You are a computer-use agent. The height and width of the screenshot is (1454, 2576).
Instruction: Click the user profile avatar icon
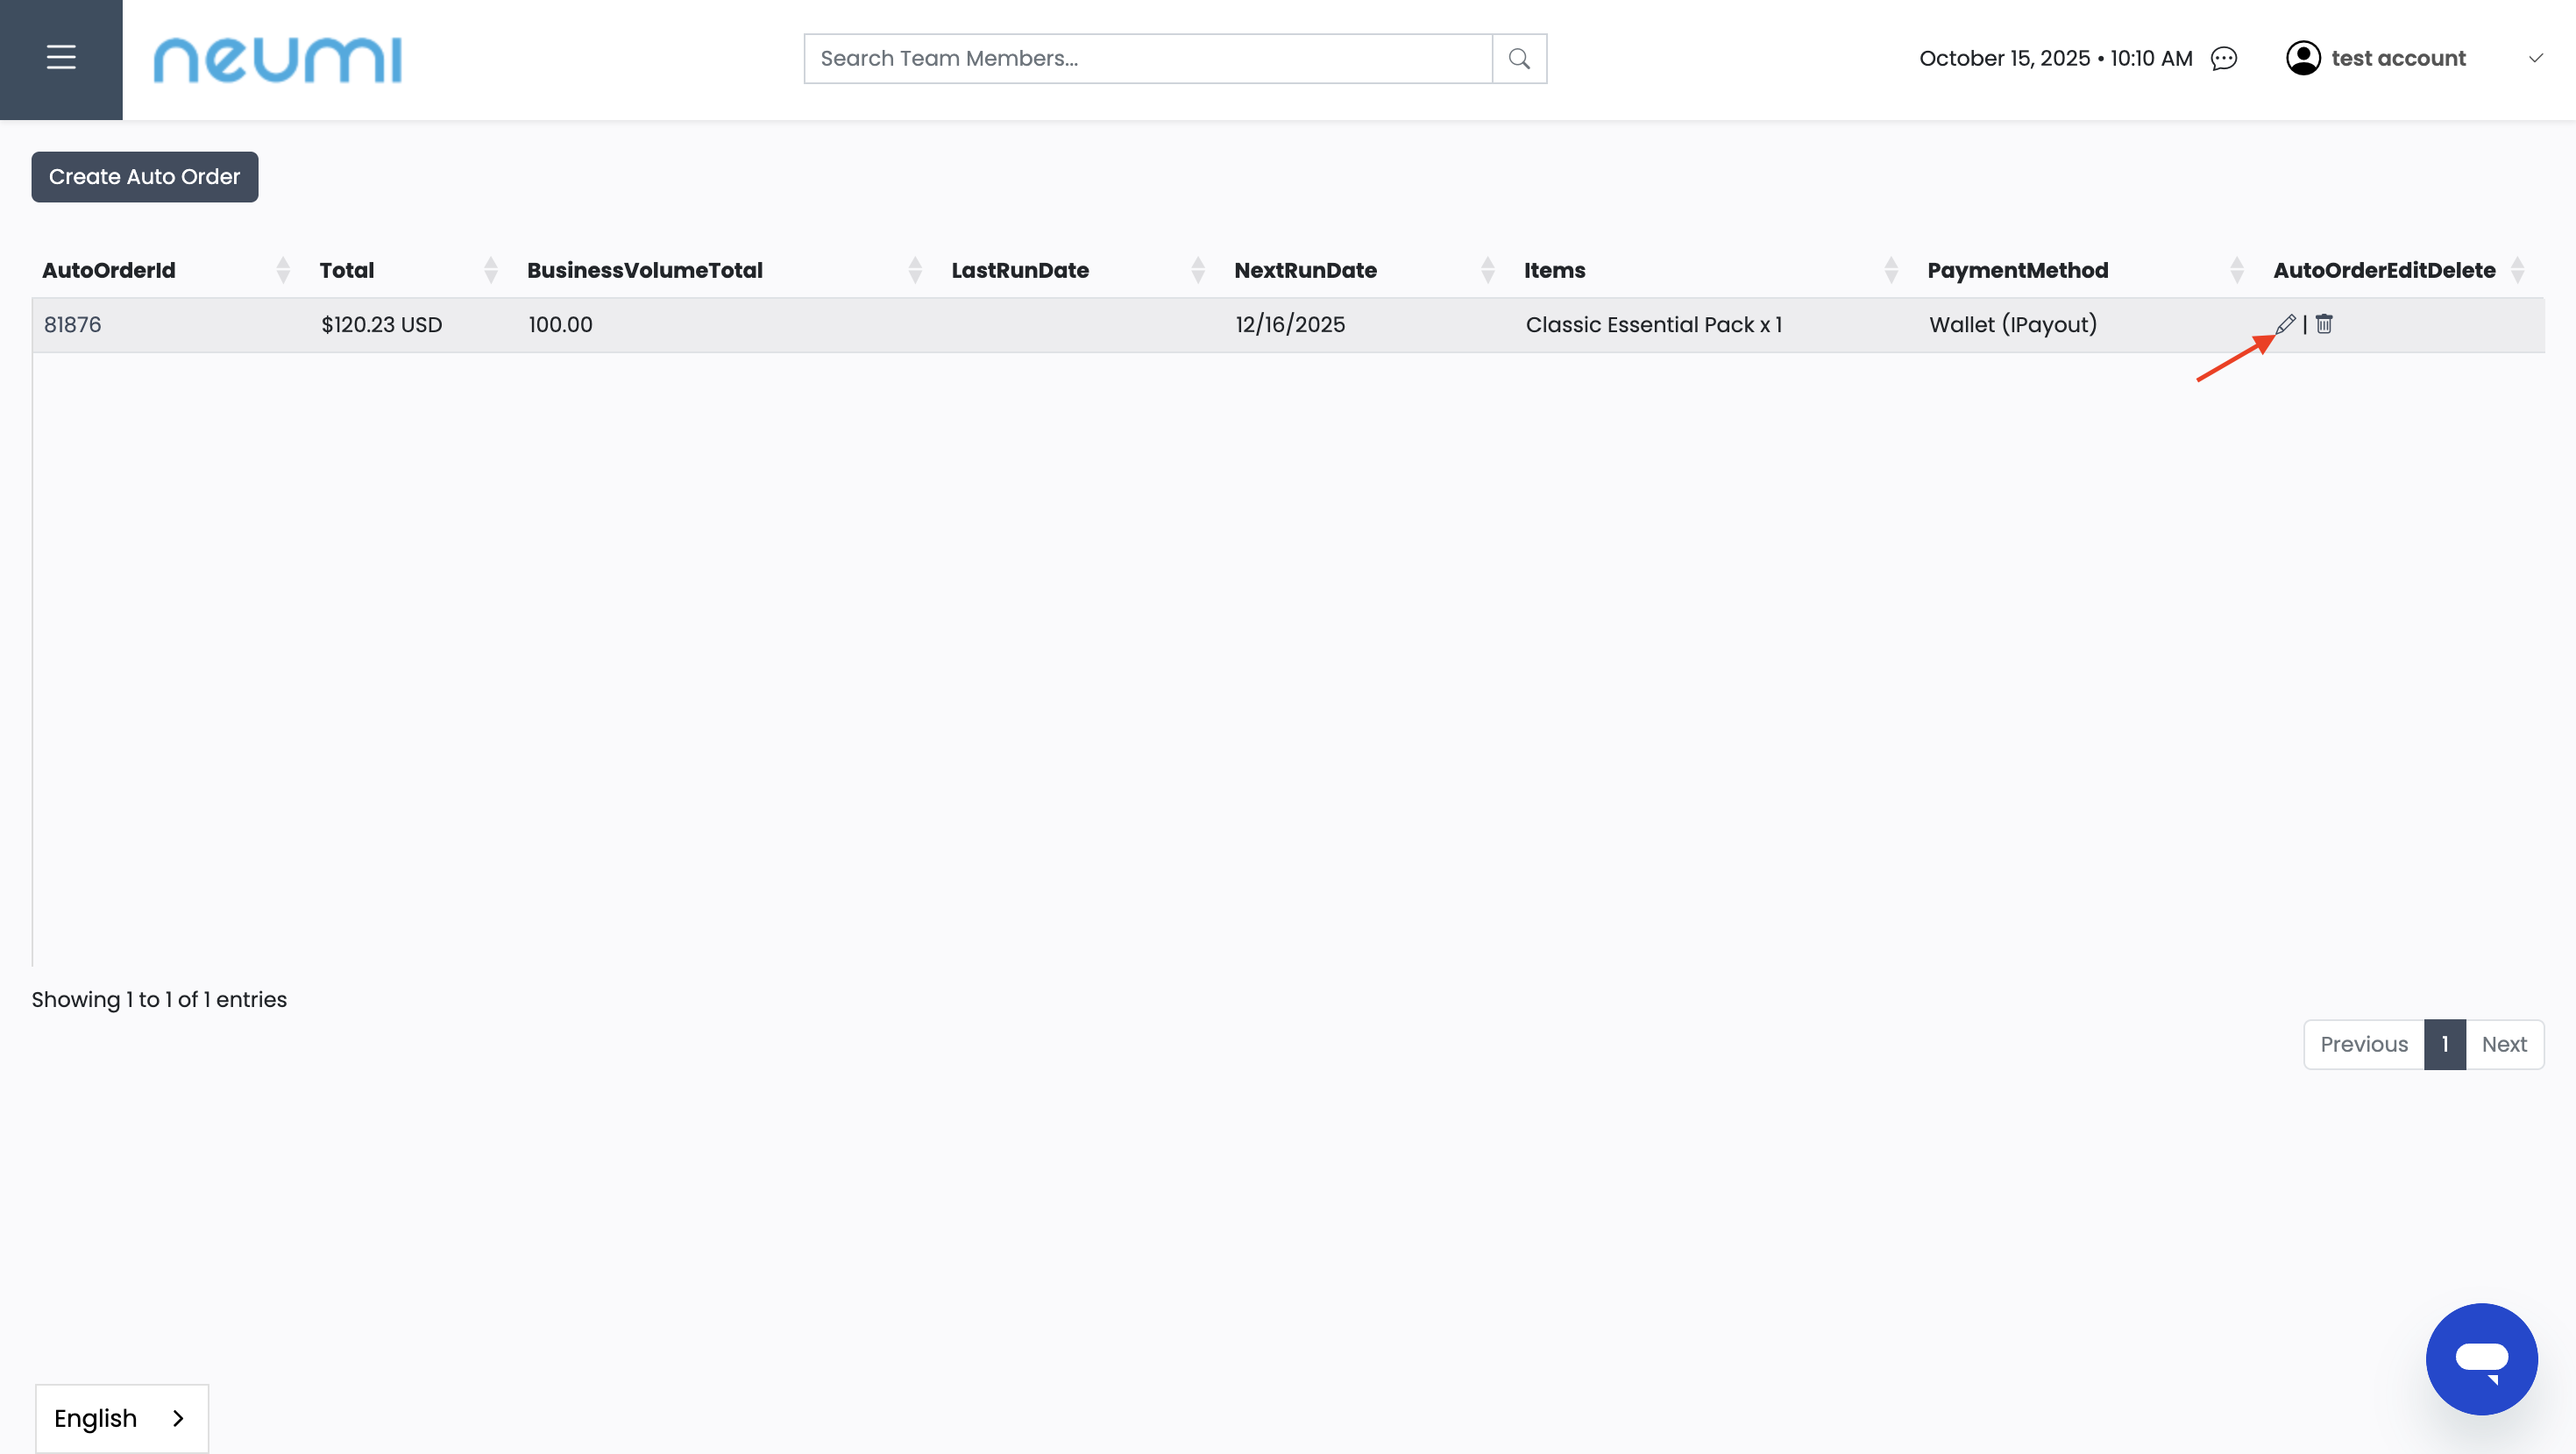pyautogui.click(x=2304, y=58)
